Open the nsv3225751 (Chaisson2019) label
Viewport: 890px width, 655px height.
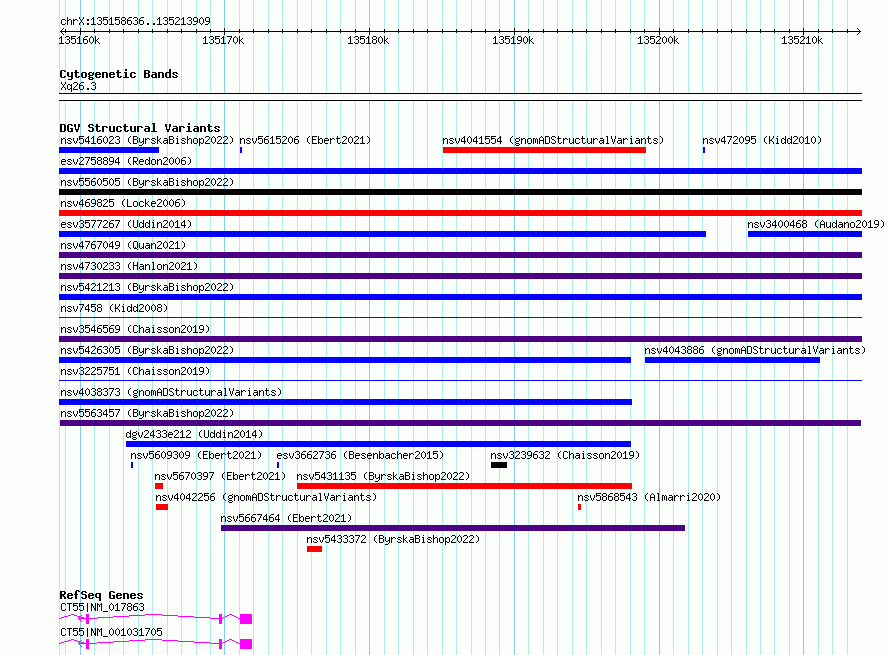(x=135, y=371)
